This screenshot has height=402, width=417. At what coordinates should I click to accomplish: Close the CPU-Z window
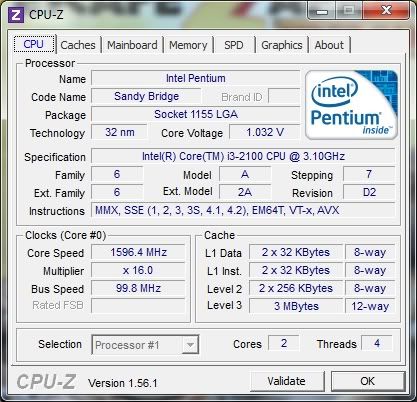pyautogui.click(x=386, y=10)
